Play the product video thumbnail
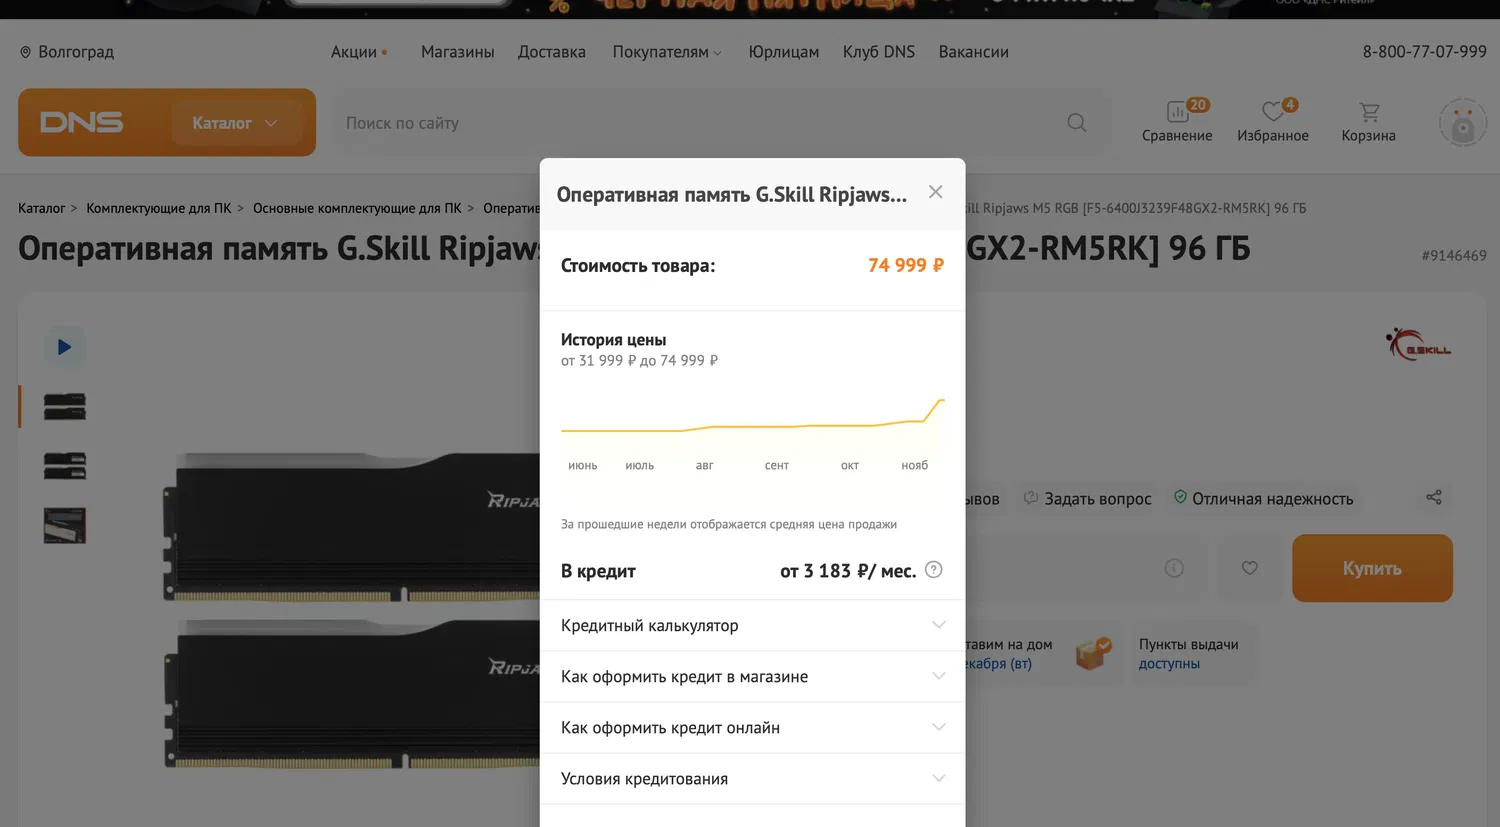This screenshot has height=827, width=1500. pos(65,347)
